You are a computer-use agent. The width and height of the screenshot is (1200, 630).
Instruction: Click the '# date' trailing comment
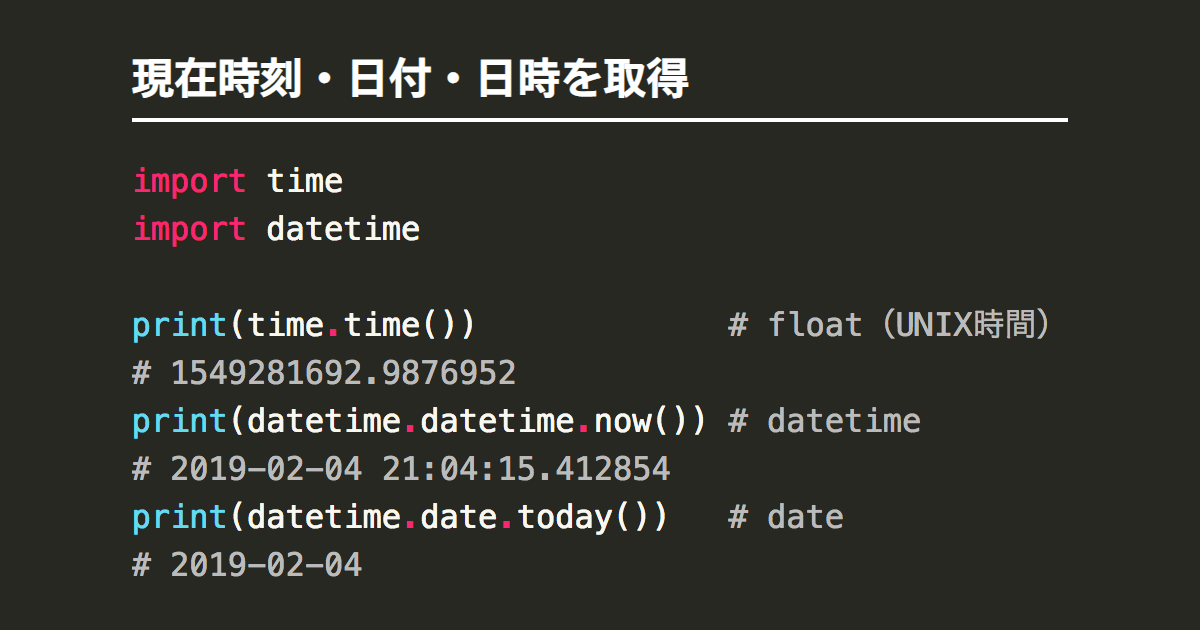[786, 517]
